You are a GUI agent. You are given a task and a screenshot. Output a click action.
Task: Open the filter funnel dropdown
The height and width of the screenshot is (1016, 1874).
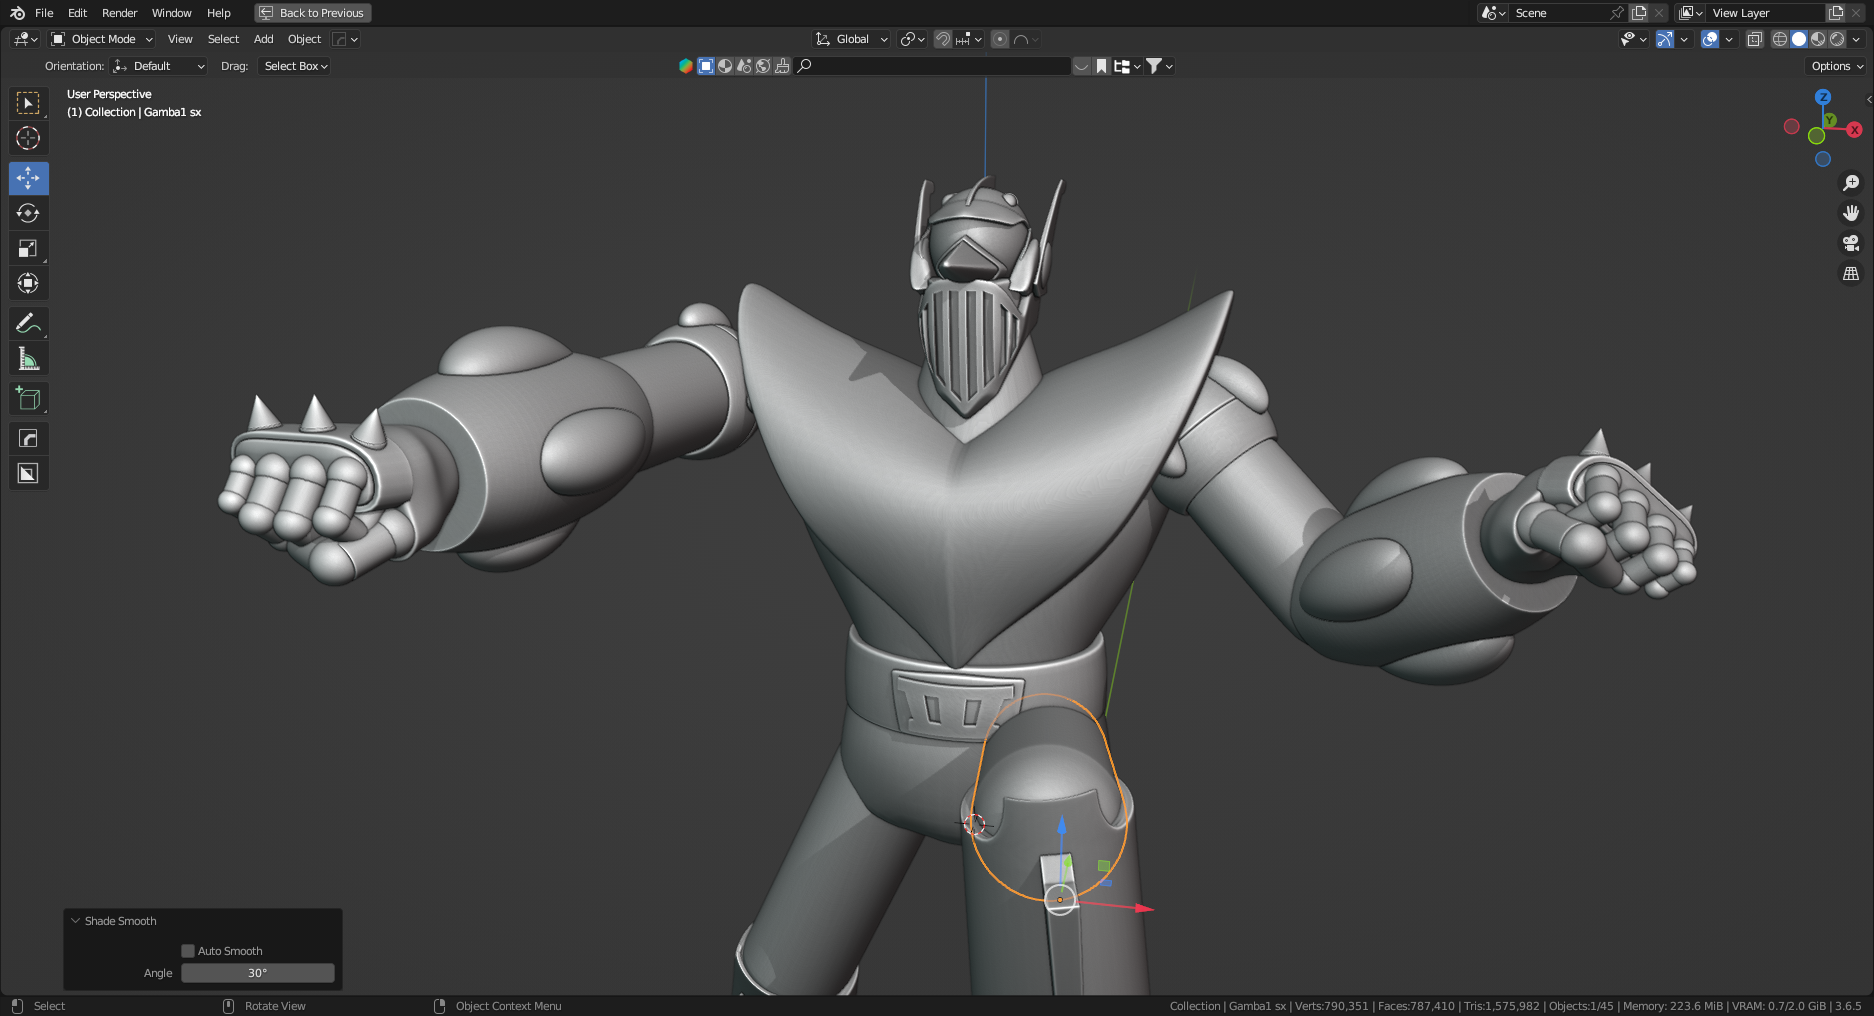coord(1159,66)
